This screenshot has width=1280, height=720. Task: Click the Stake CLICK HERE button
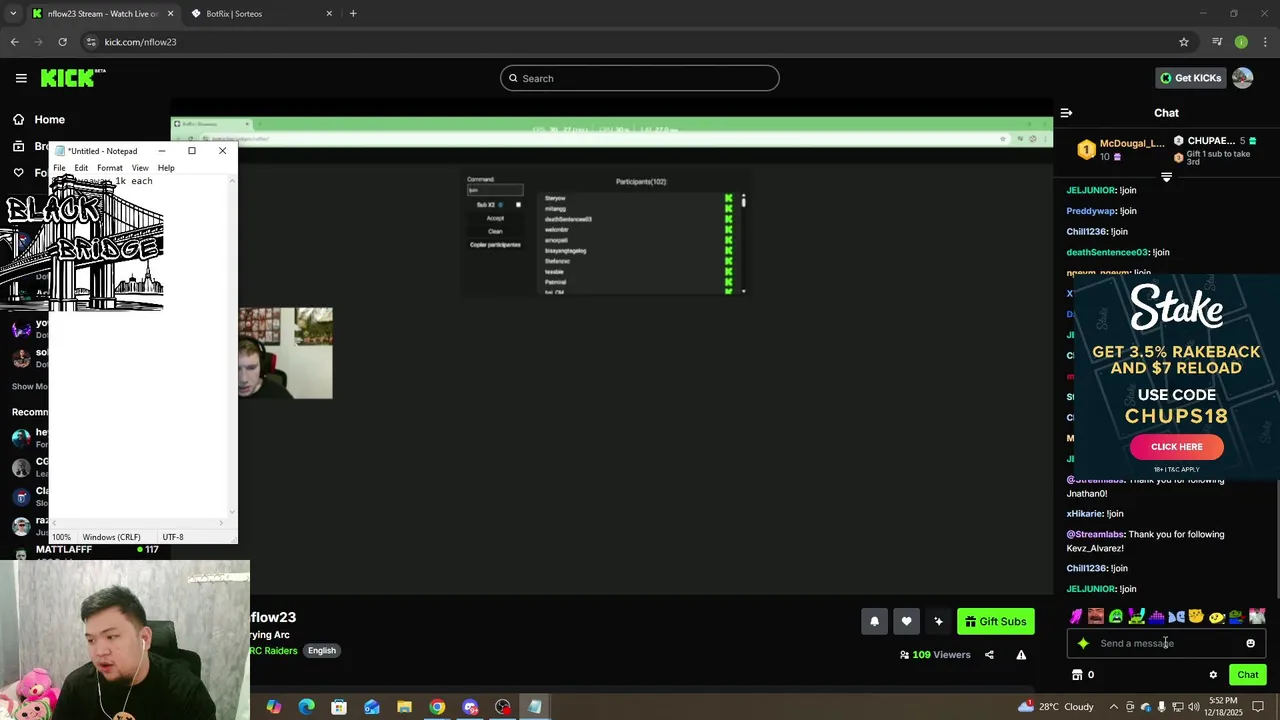click(1177, 447)
